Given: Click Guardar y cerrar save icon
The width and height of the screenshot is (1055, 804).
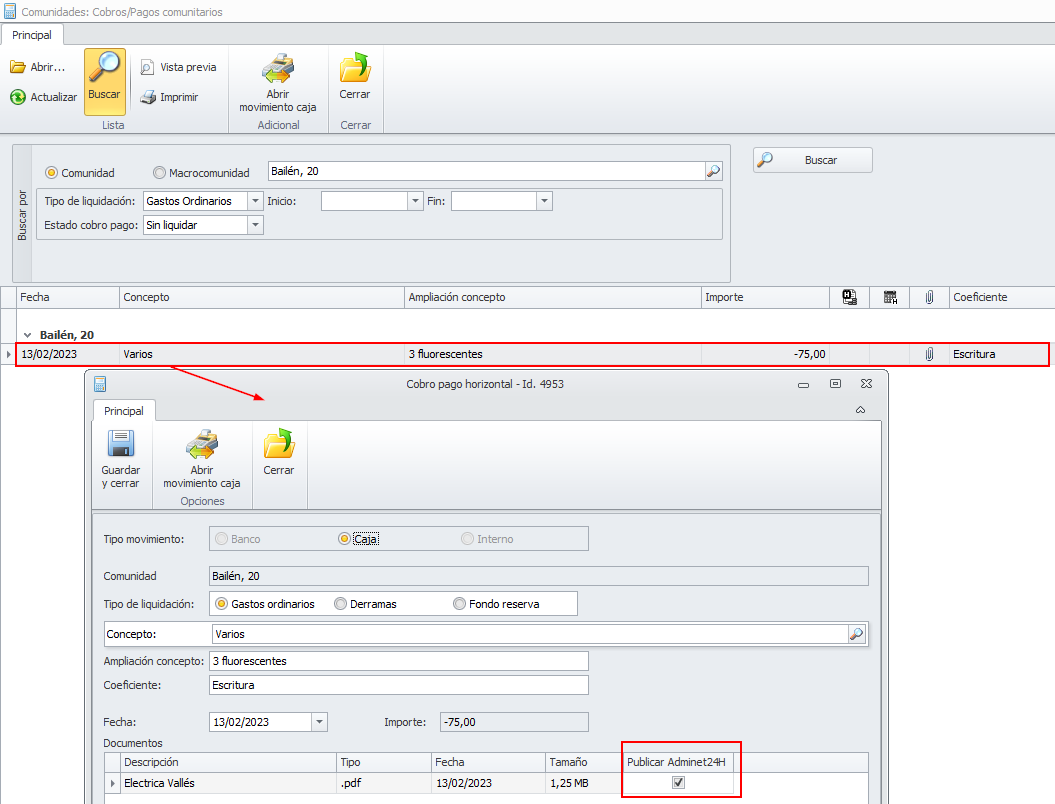Looking at the screenshot, I should (x=121, y=444).
